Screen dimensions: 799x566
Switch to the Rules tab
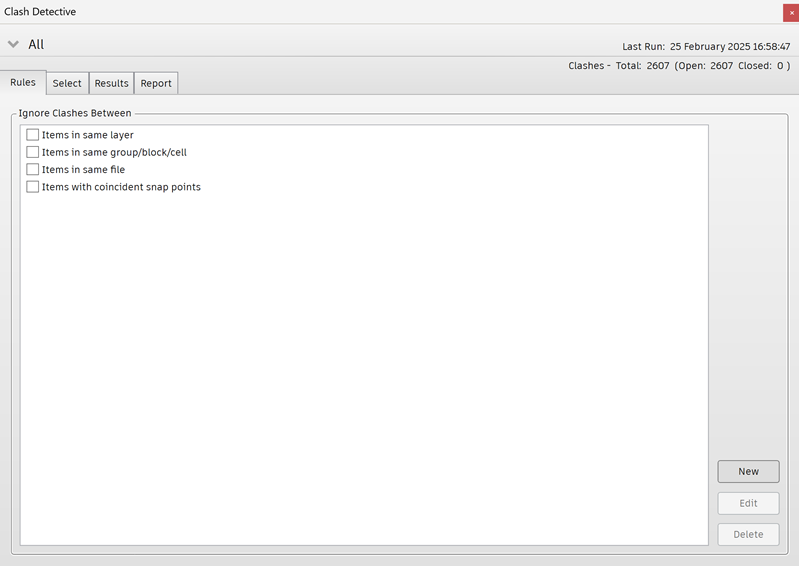[x=23, y=83]
